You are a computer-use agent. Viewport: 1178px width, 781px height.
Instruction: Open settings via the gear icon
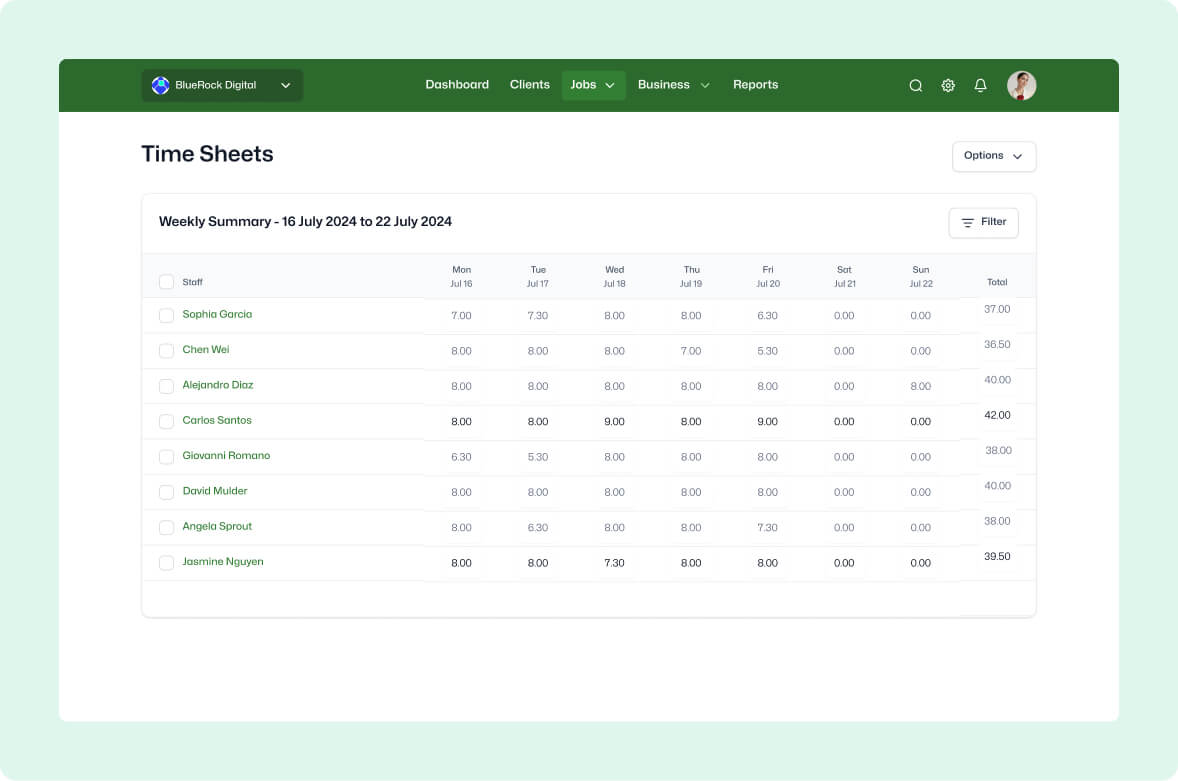948,85
